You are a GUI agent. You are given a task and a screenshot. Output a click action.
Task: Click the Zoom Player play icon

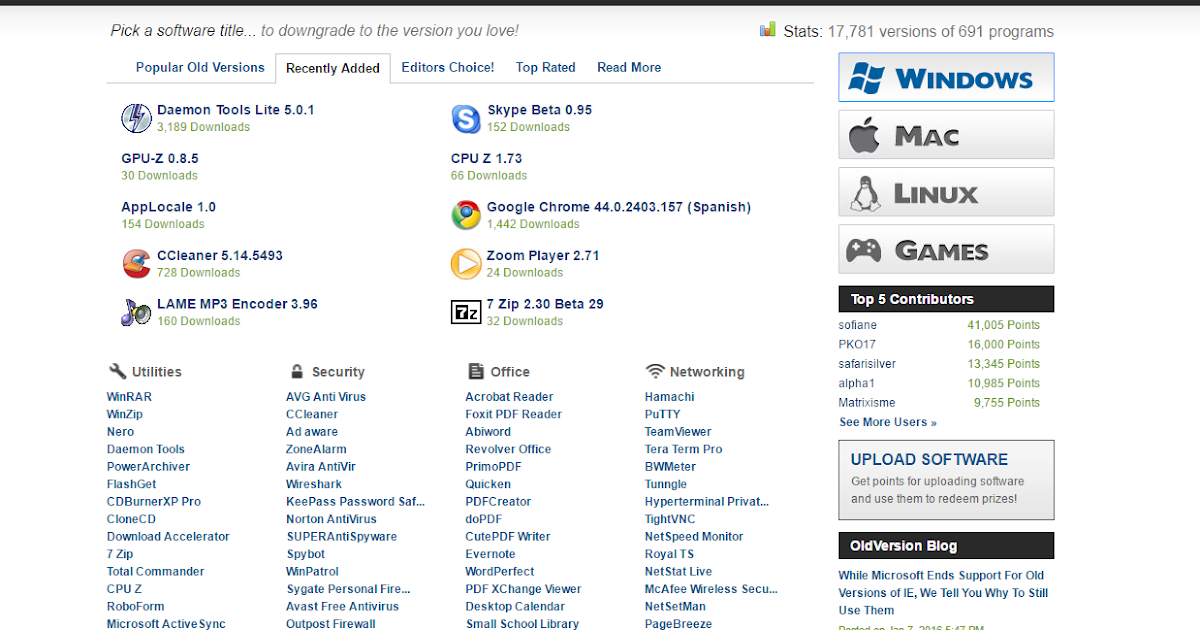(466, 264)
